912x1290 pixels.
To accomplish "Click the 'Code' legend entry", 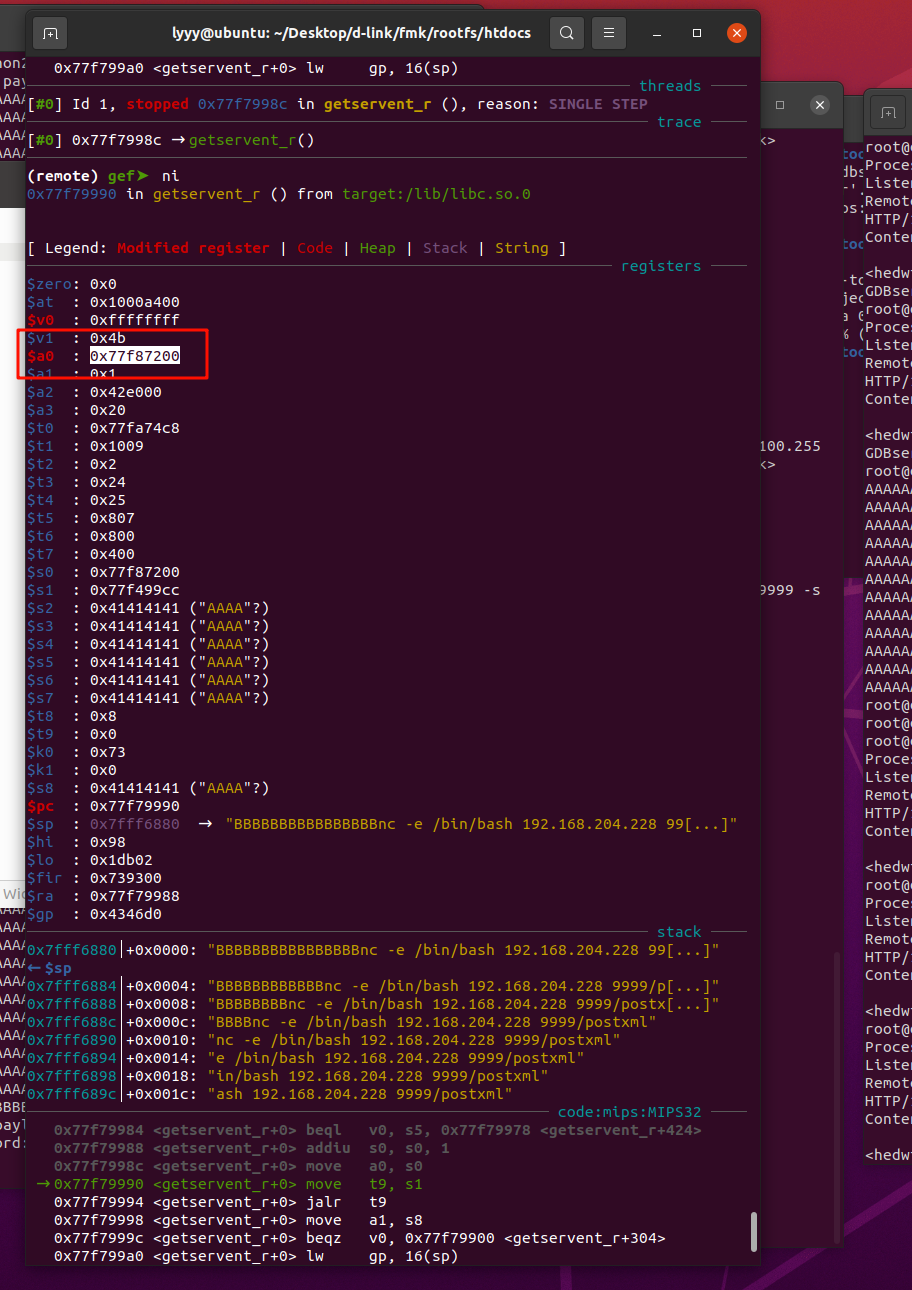I will coord(315,248).
